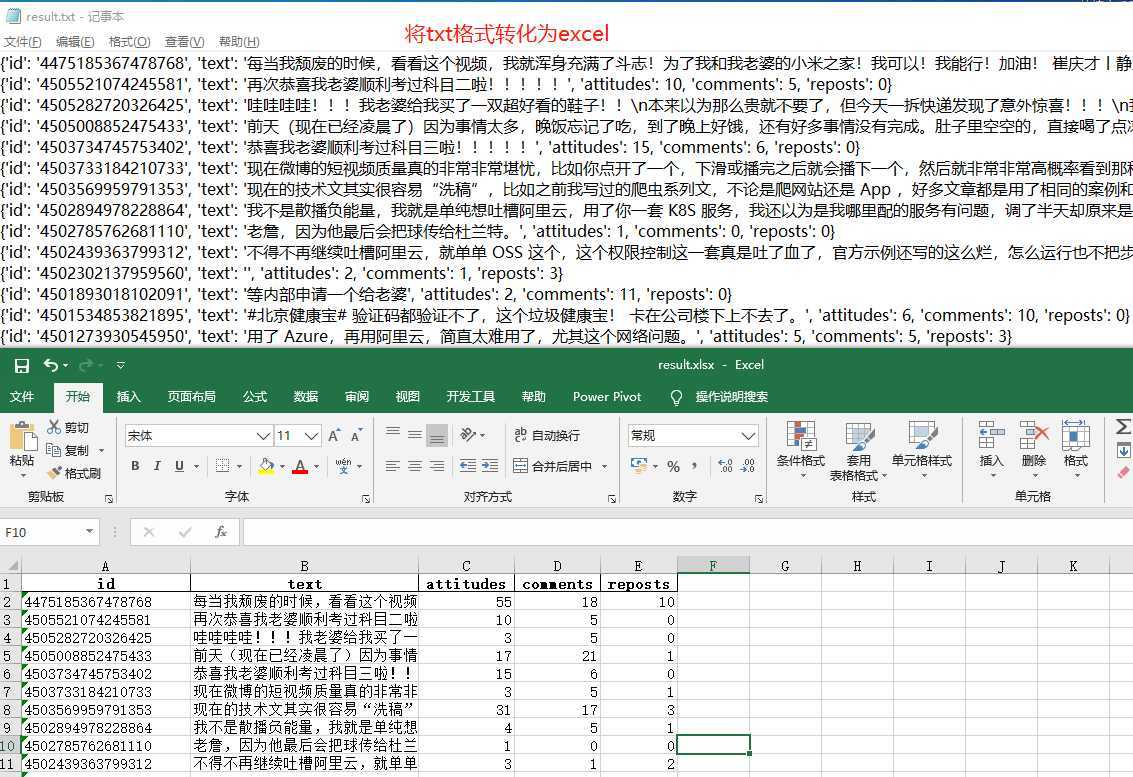Open the 文件 tab in Excel
Viewport: 1133px width, 777px height.
click(22, 396)
